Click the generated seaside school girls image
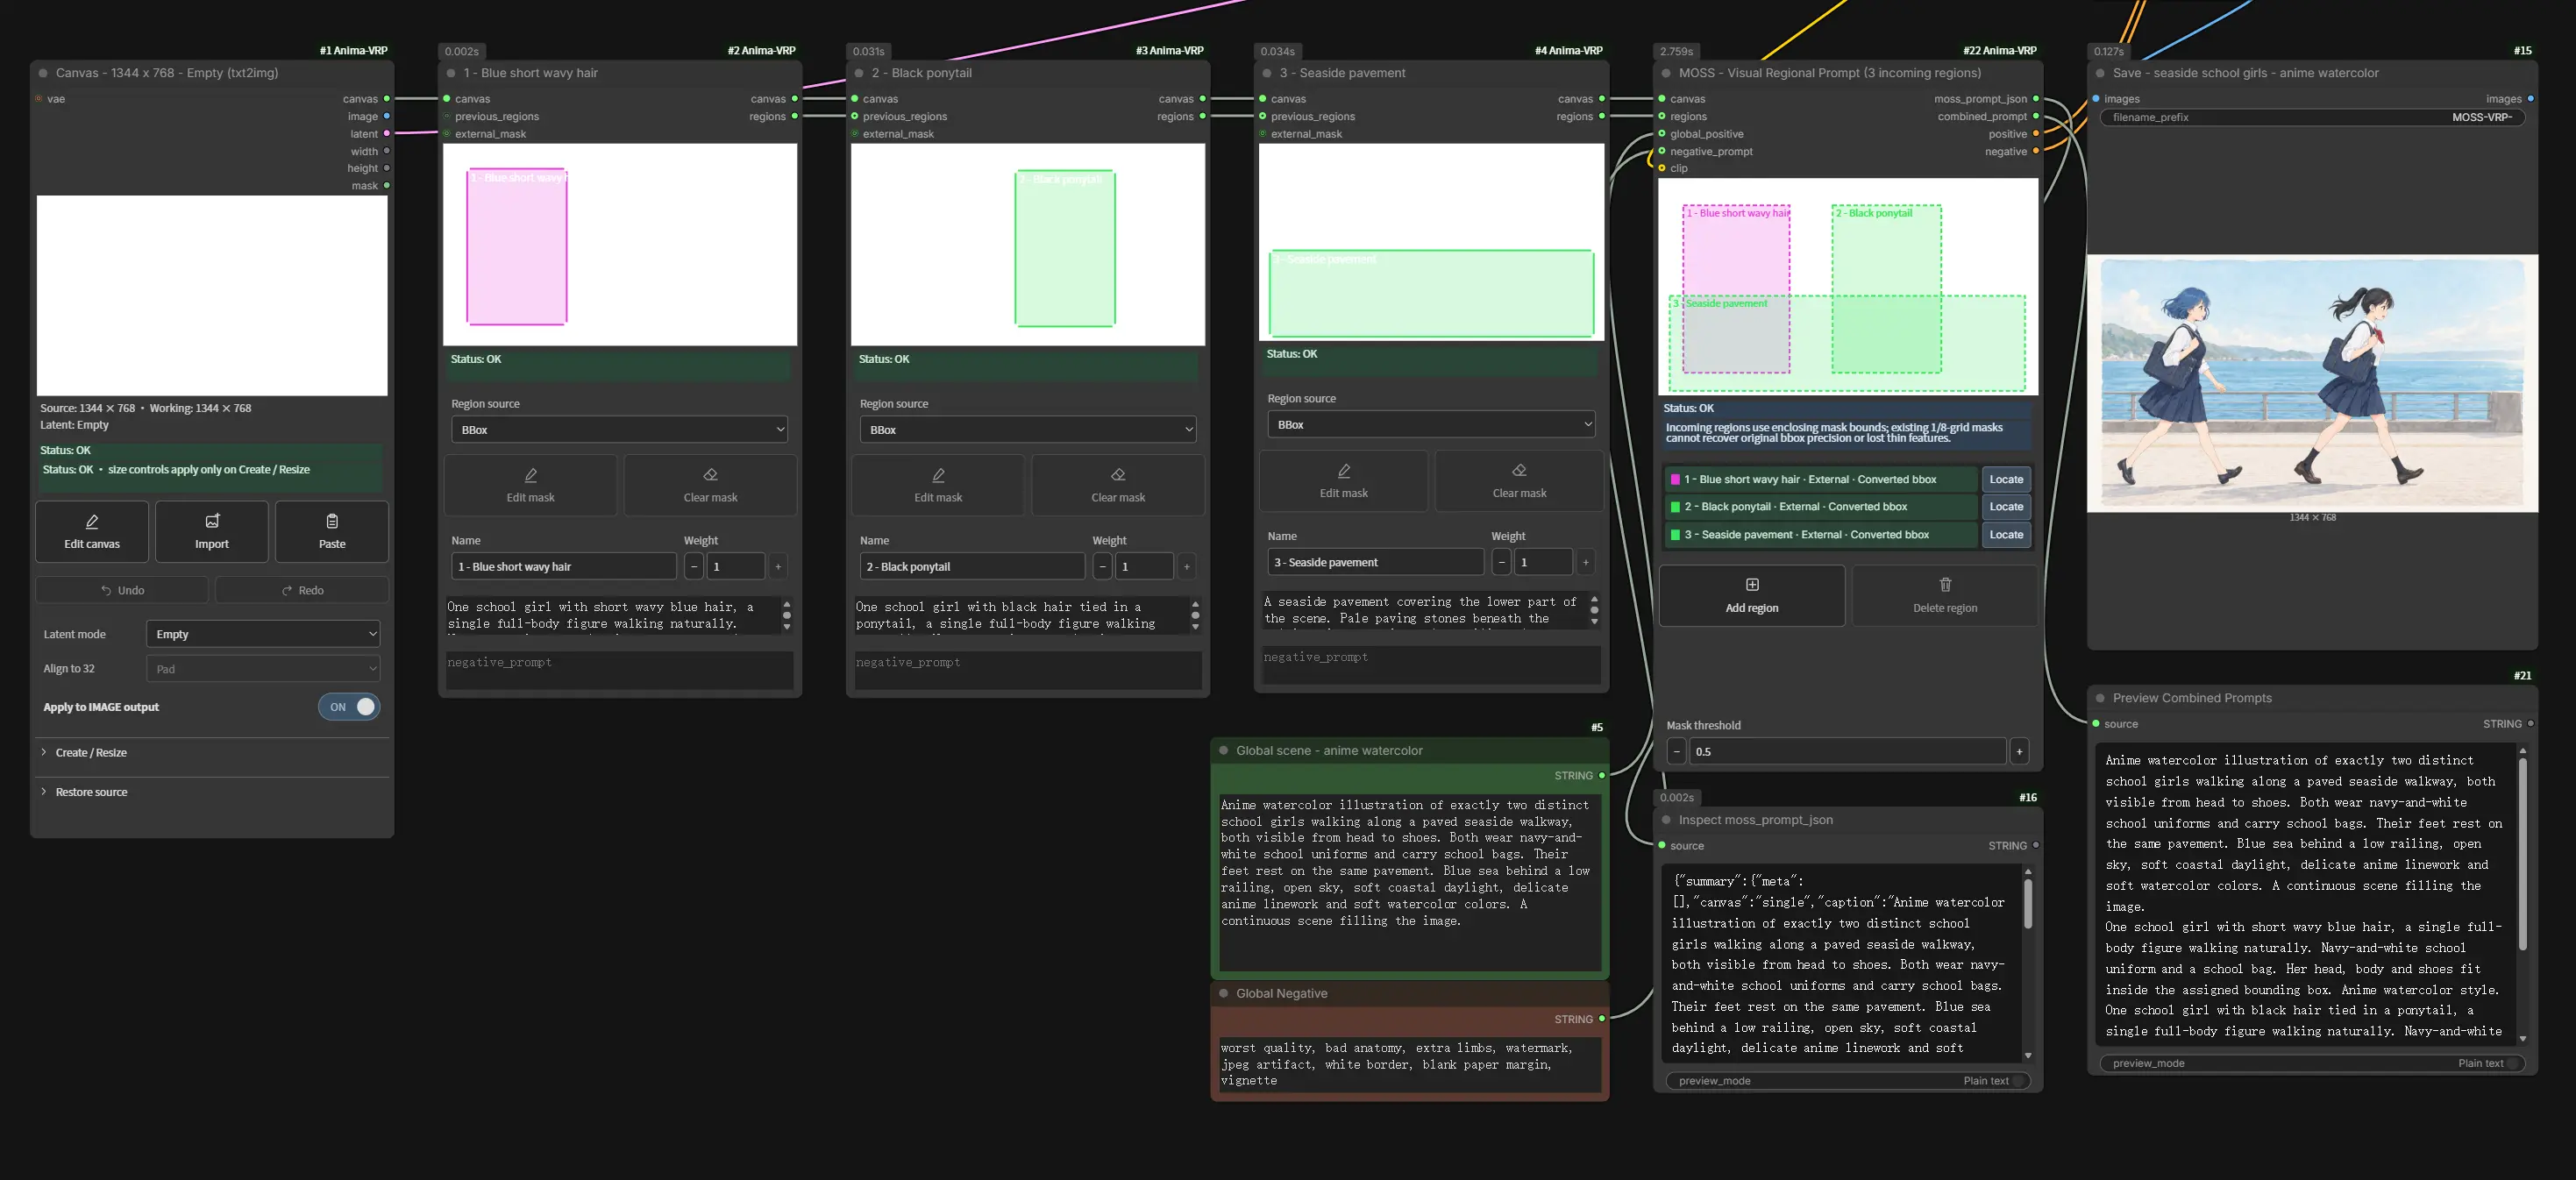This screenshot has height=1180, width=2576. [2312, 384]
